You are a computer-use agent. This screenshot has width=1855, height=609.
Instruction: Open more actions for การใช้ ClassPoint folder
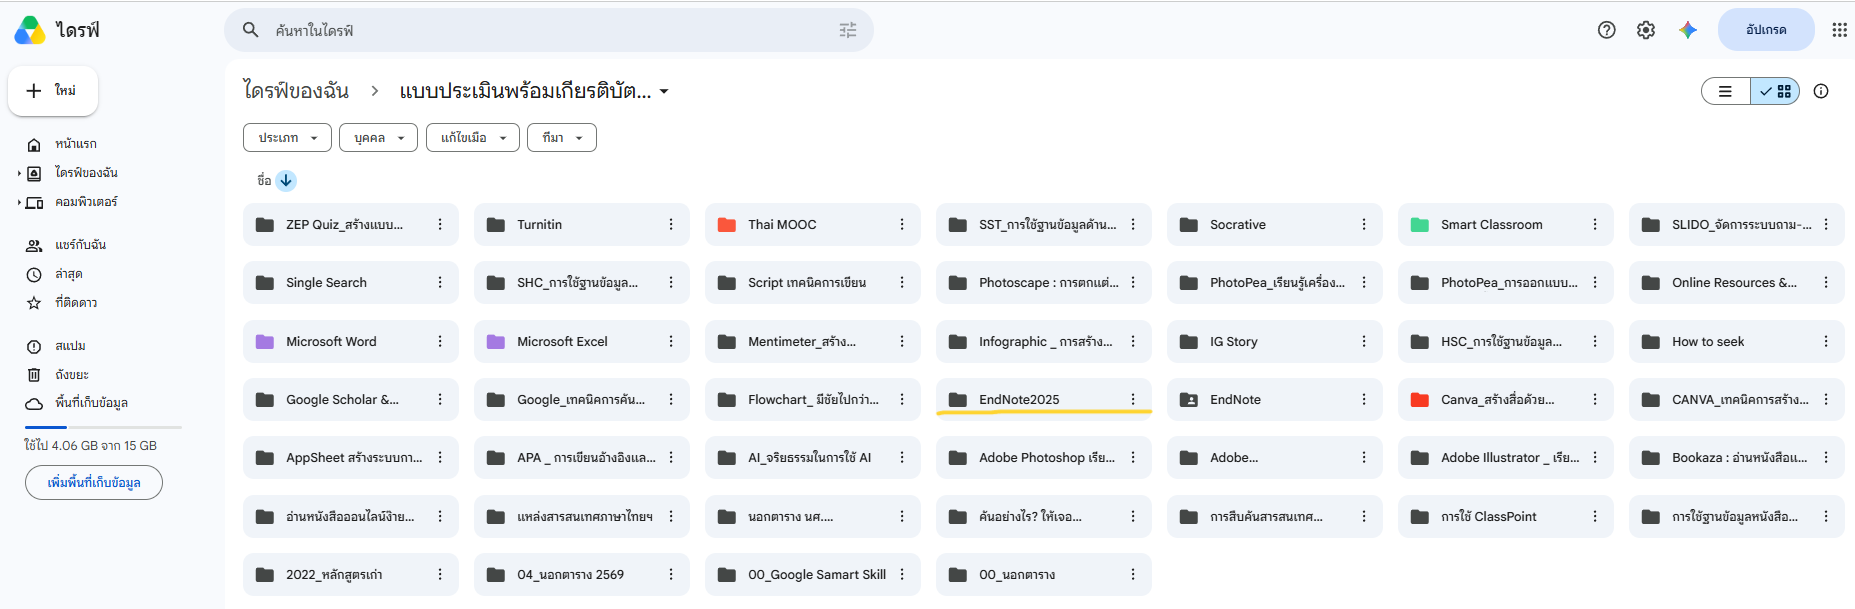tap(1595, 517)
